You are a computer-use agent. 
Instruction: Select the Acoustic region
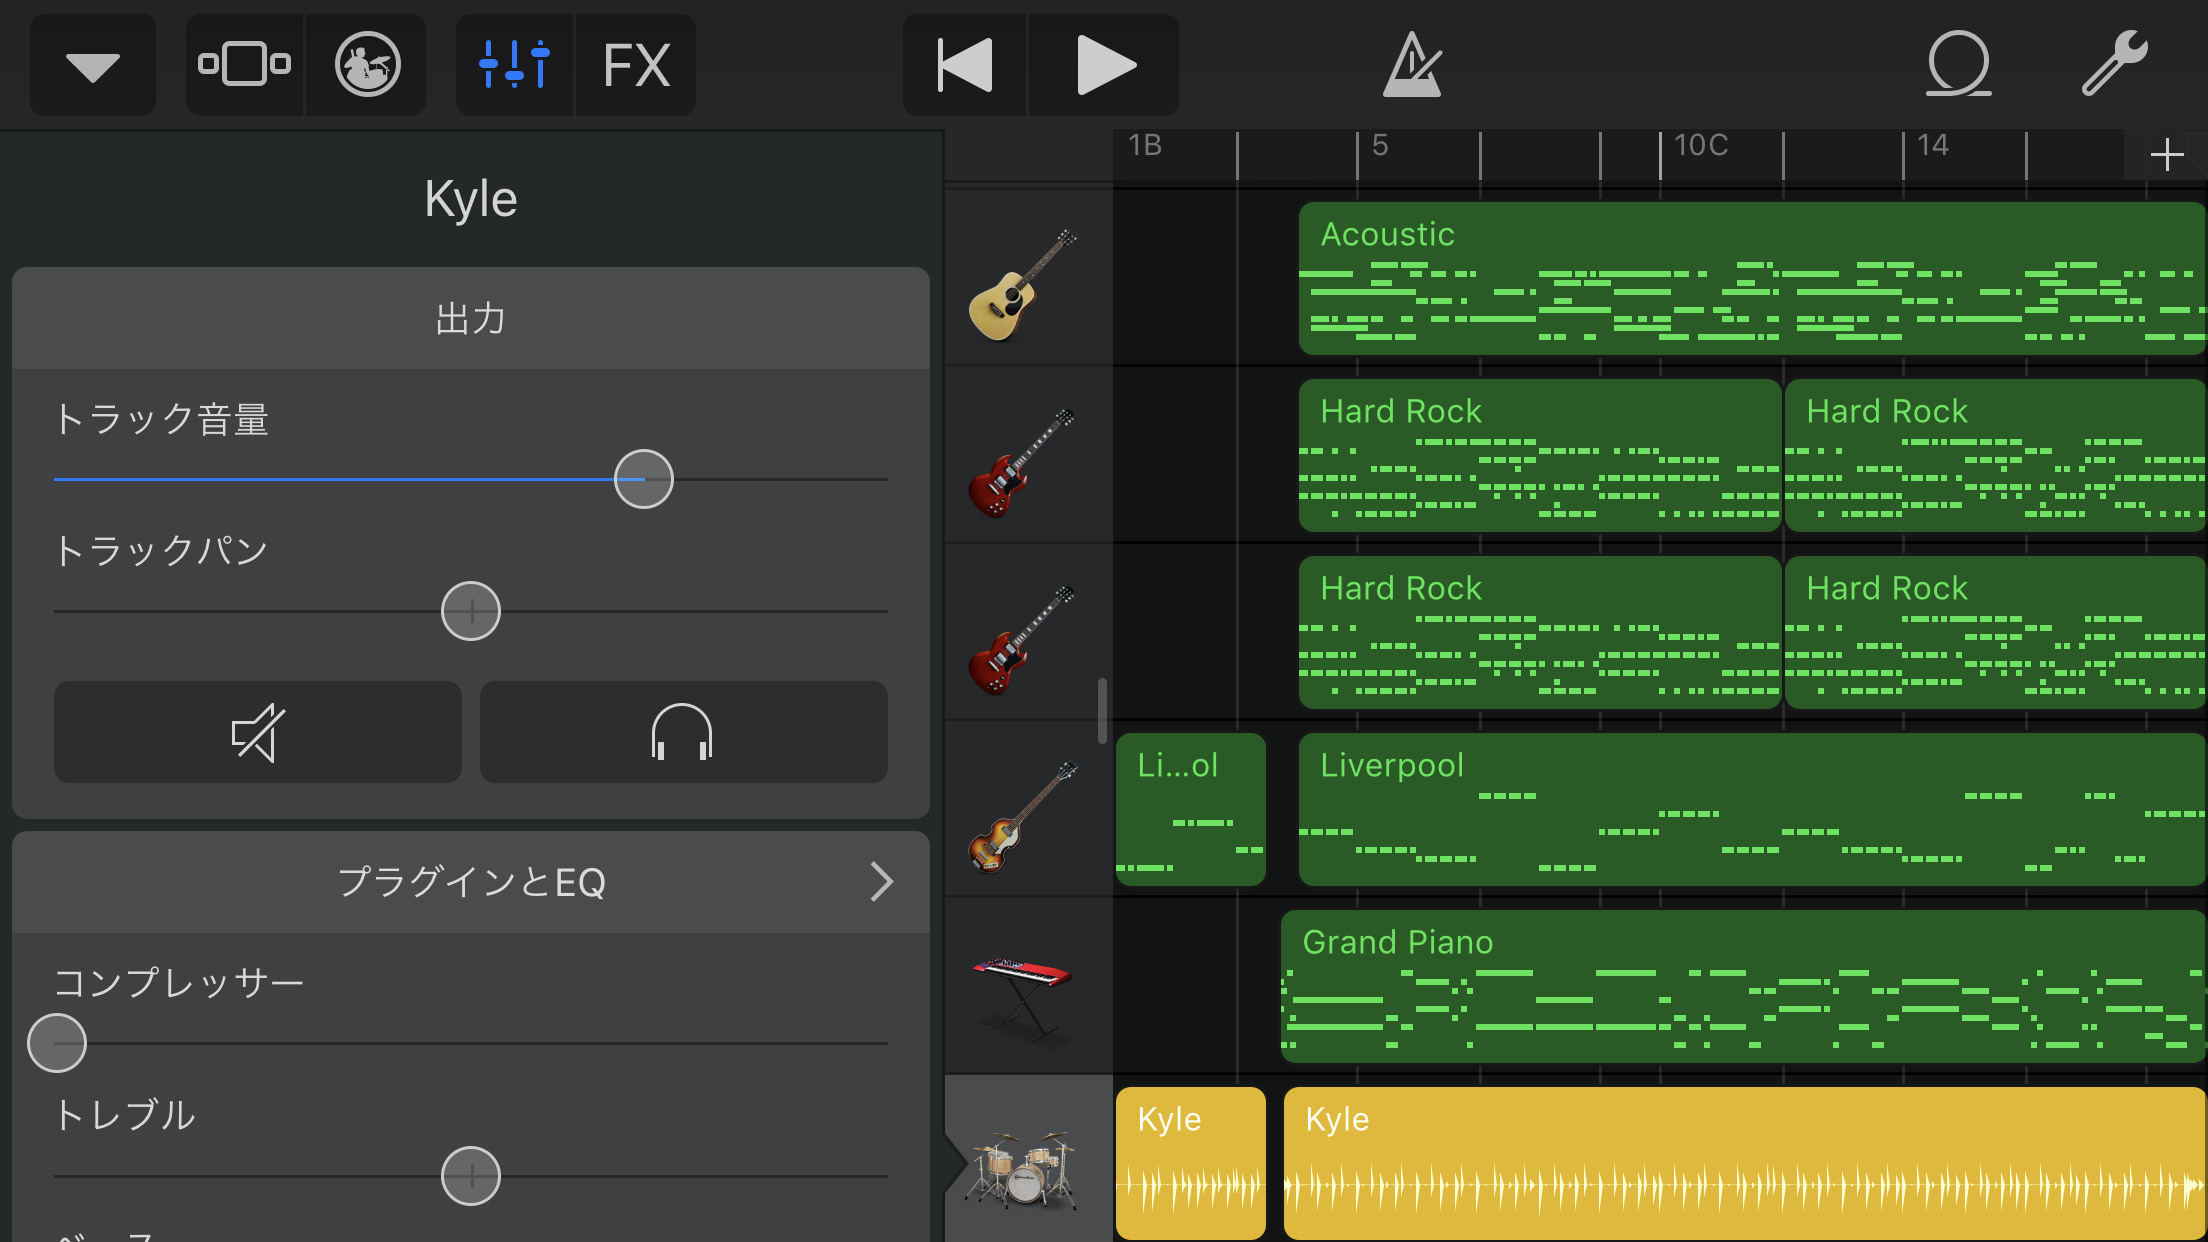(1752, 279)
